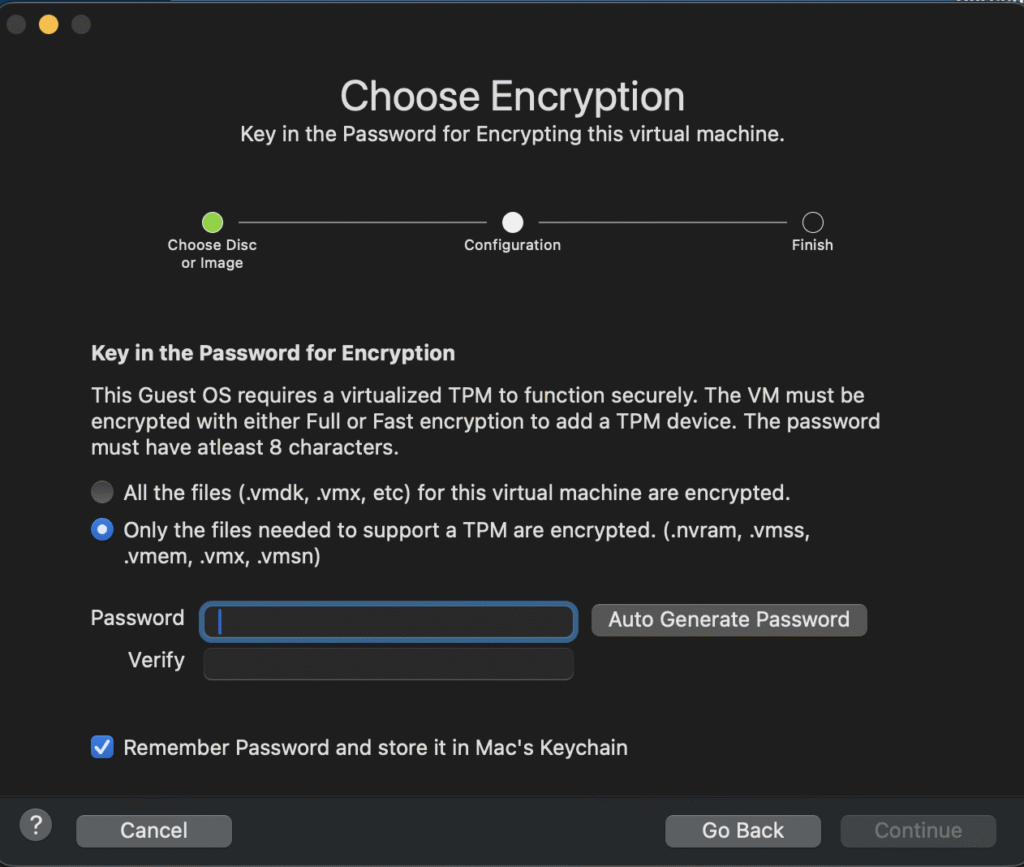1024x867 pixels.
Task: Select 'All the files' full encryption option
Action: [102, 492]
